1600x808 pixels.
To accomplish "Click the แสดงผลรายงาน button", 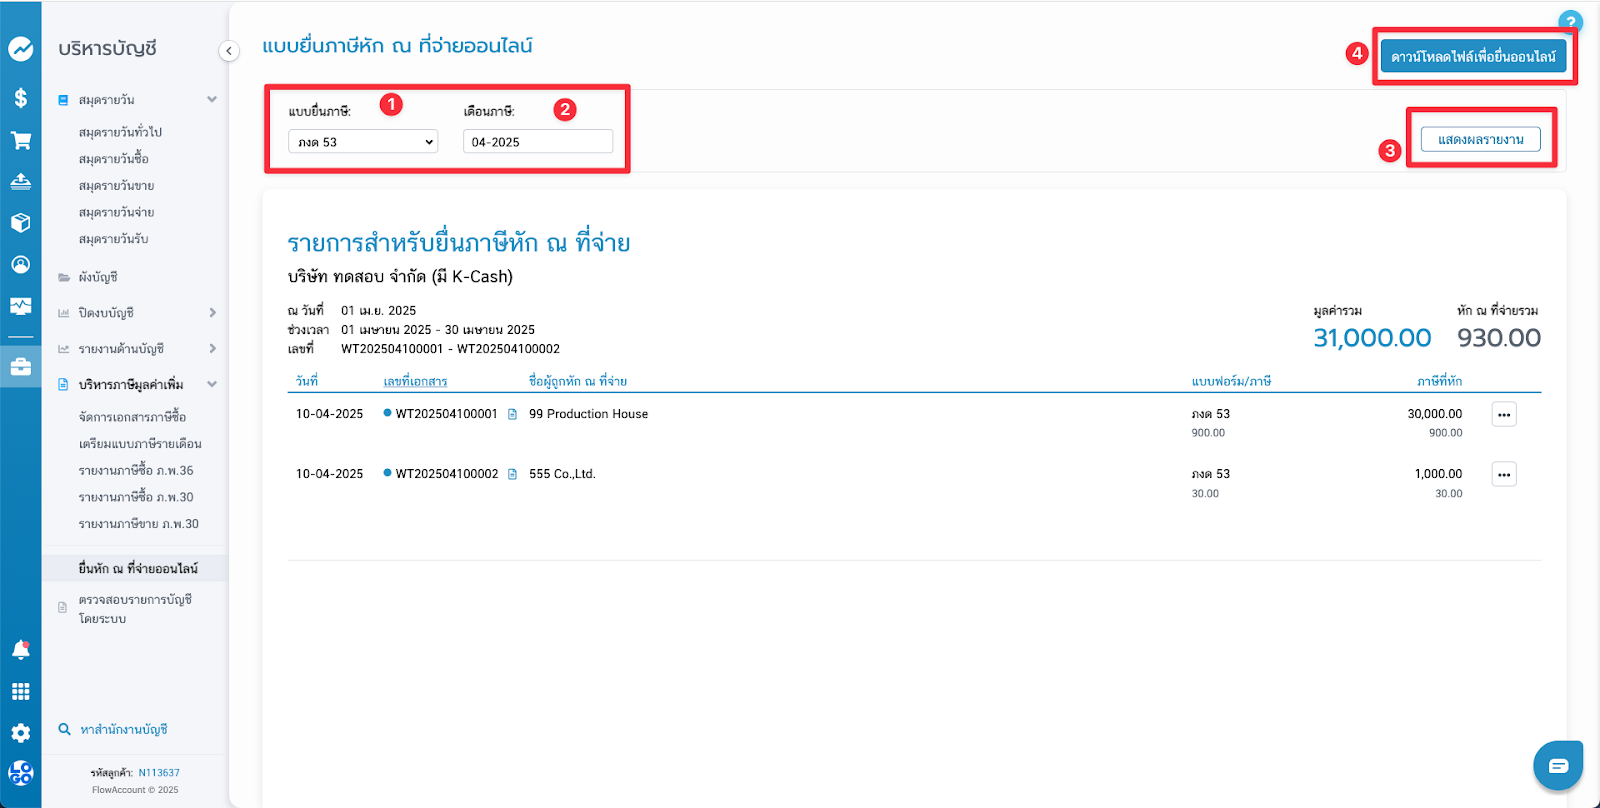I will (x=1480, y=140).
